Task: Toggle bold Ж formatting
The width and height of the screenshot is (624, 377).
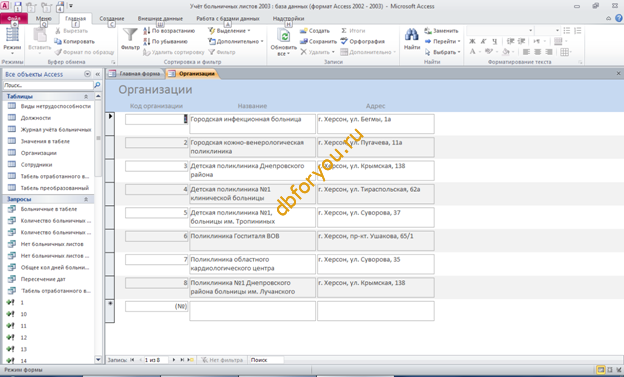Action: 472,41
